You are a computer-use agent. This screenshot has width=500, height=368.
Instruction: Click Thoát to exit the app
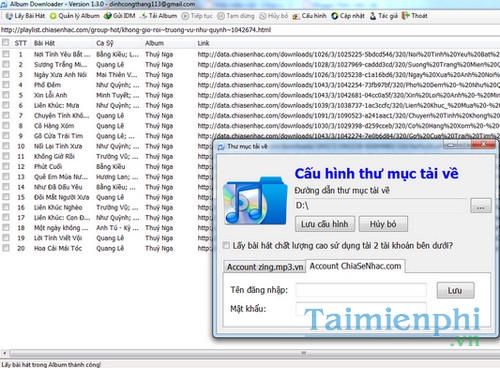[x=414, y=16]
